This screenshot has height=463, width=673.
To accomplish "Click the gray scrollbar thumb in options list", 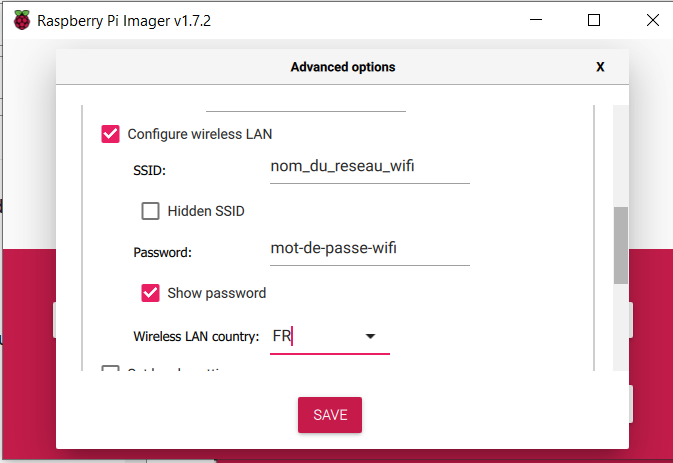I will (x=621, y=245).
